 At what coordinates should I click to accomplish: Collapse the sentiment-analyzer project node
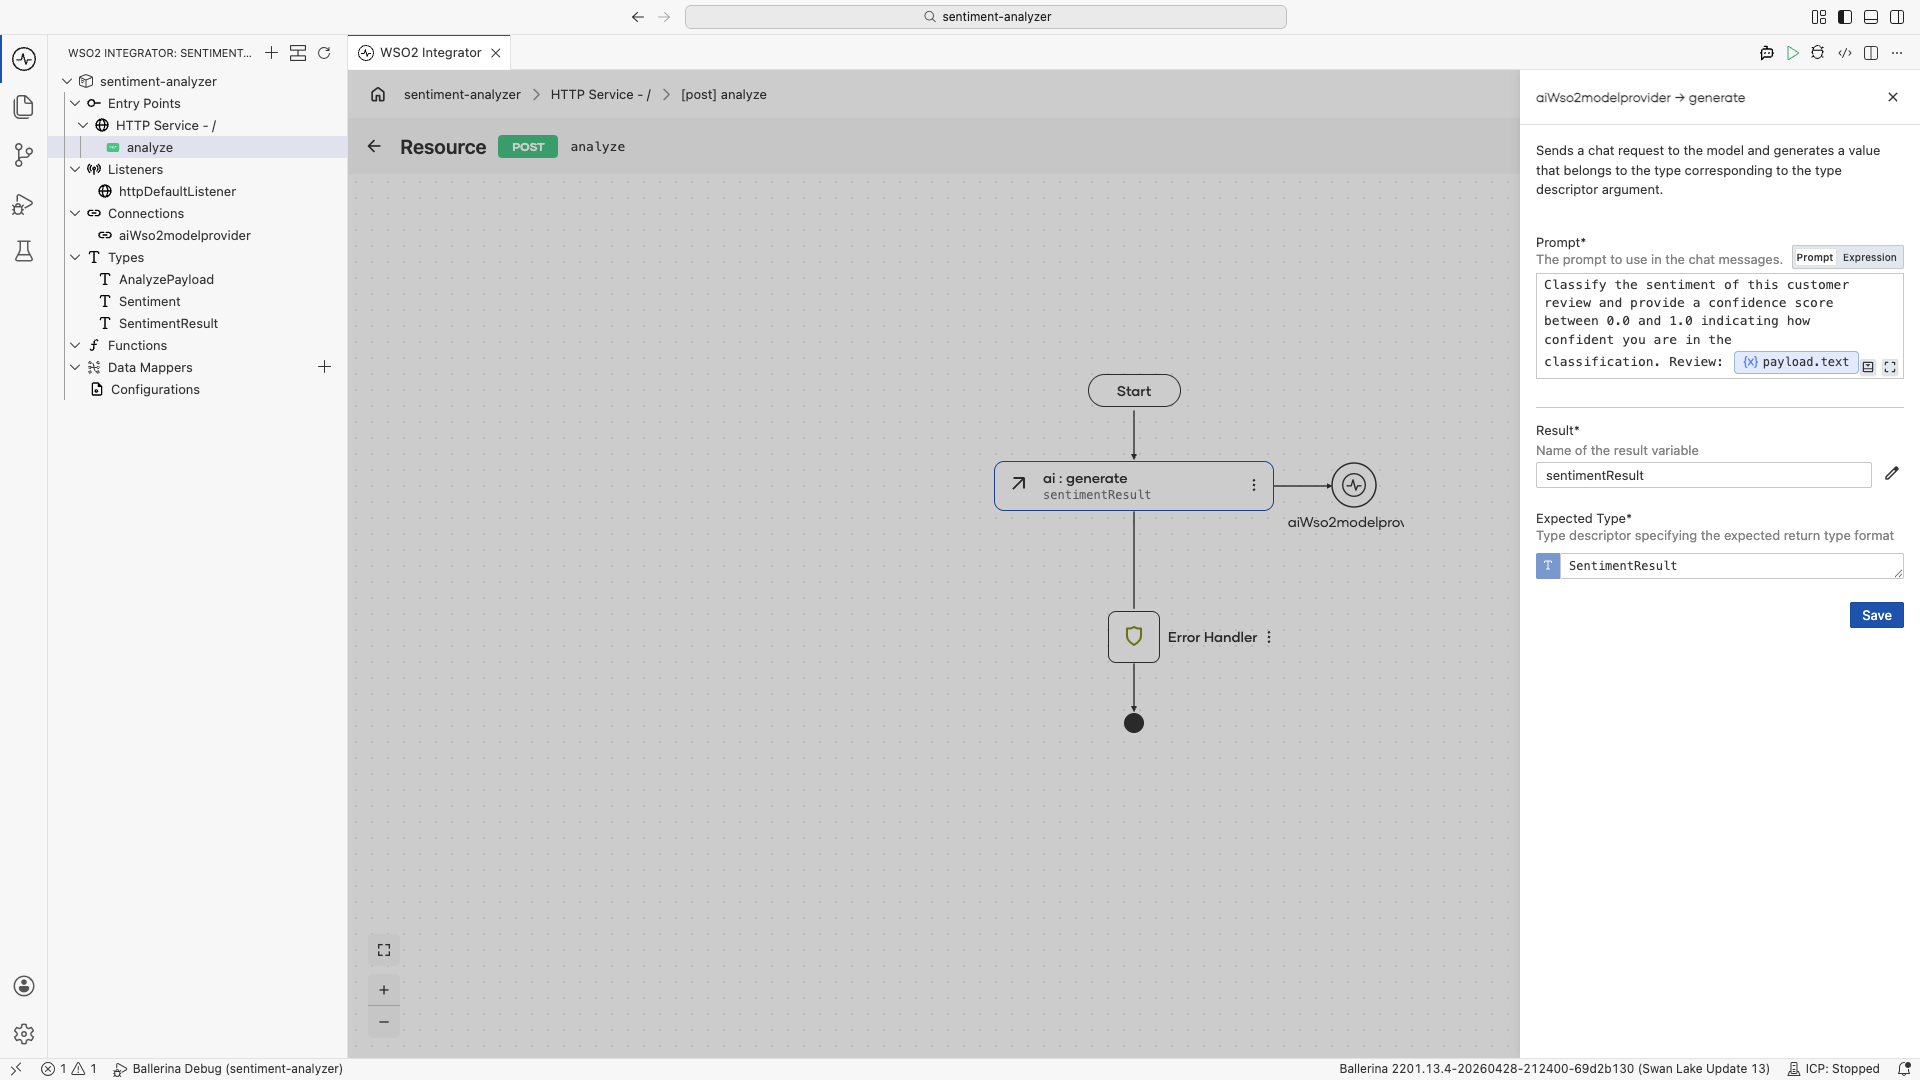(x=67, y=81)
